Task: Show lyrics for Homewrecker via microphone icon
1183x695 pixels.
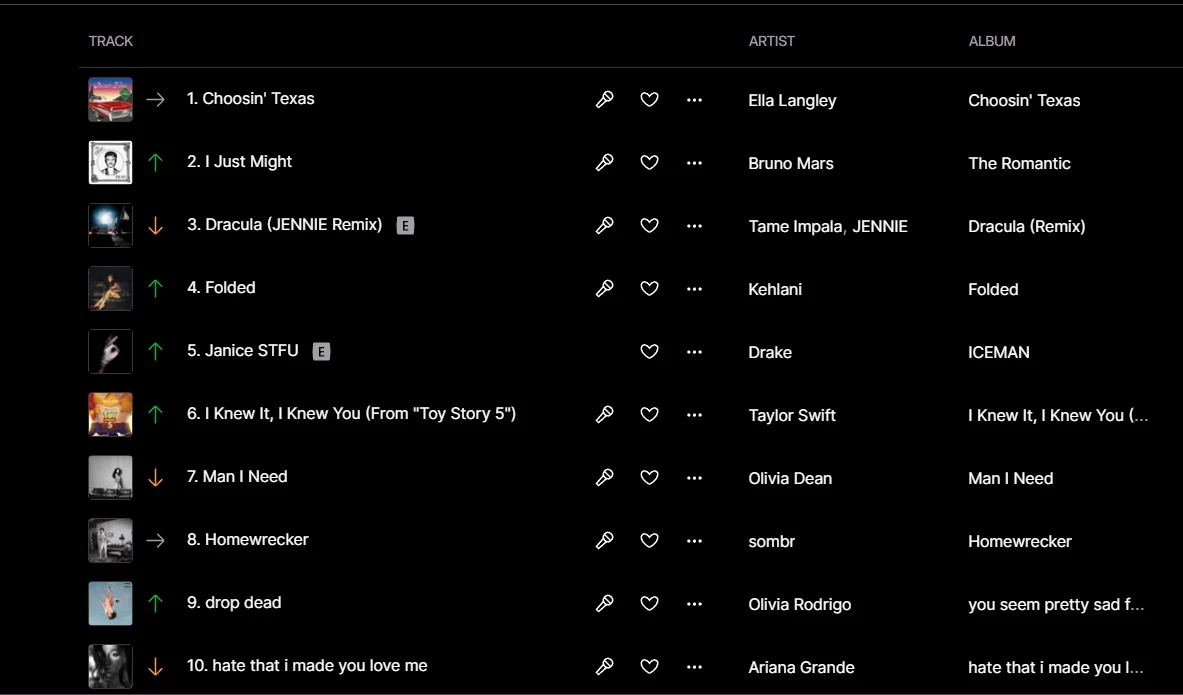Action: click(604, 540)
